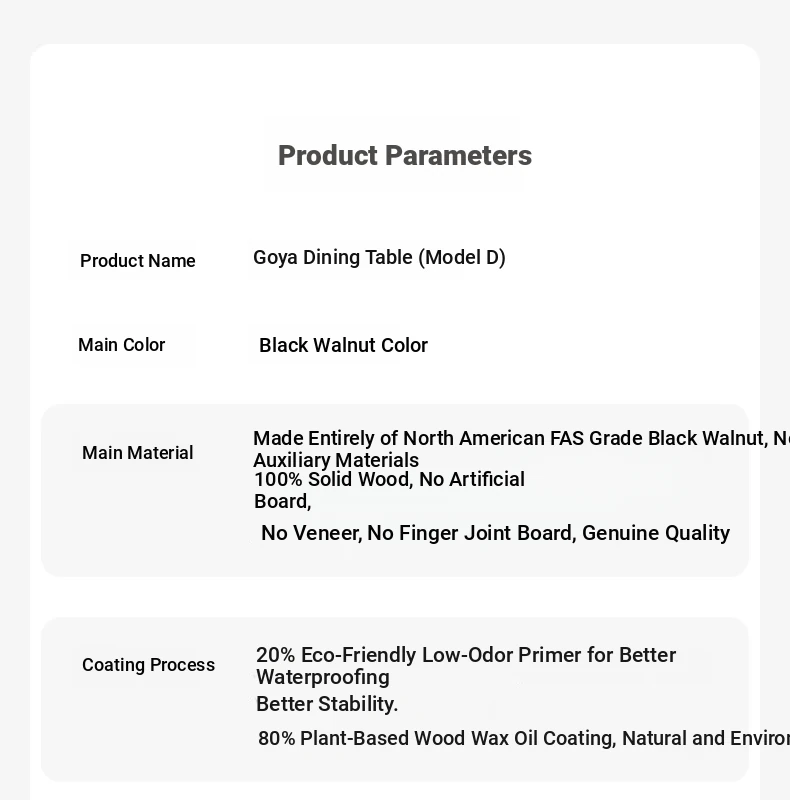Click the No Finger Joint Board phrase
This screenshot has width=790, height=800.
(471, 534)
